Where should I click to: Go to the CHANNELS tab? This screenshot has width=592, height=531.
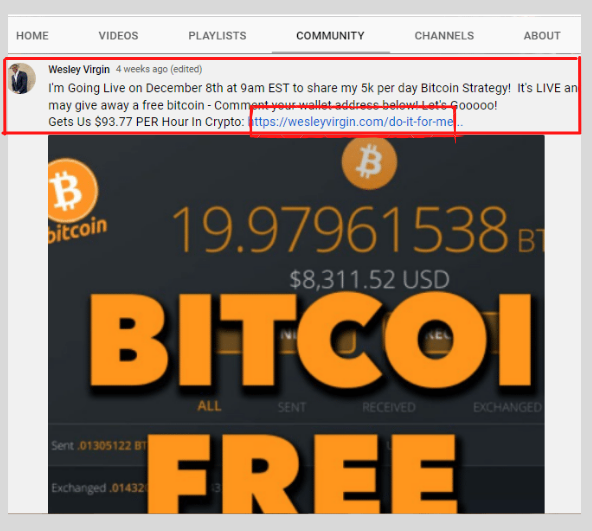click(444, 36)
